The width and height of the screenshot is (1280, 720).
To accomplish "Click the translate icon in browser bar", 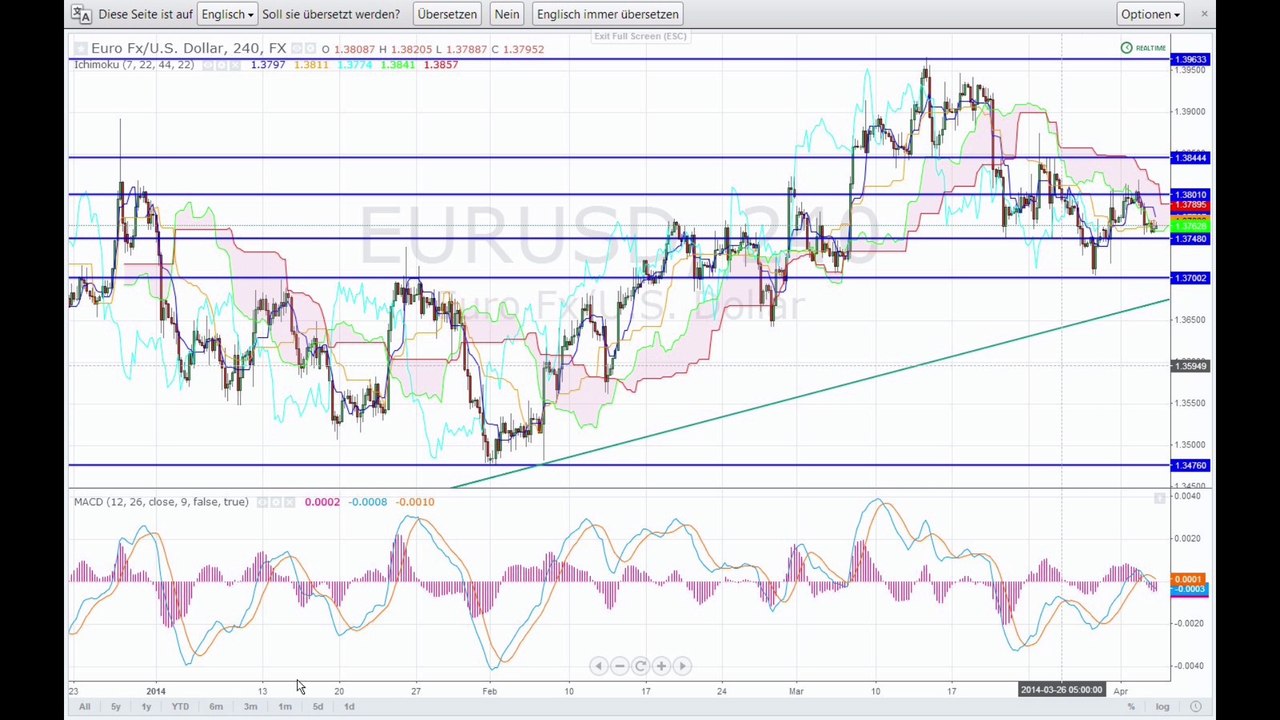I will pyautogui.click(x=82, y=14).
